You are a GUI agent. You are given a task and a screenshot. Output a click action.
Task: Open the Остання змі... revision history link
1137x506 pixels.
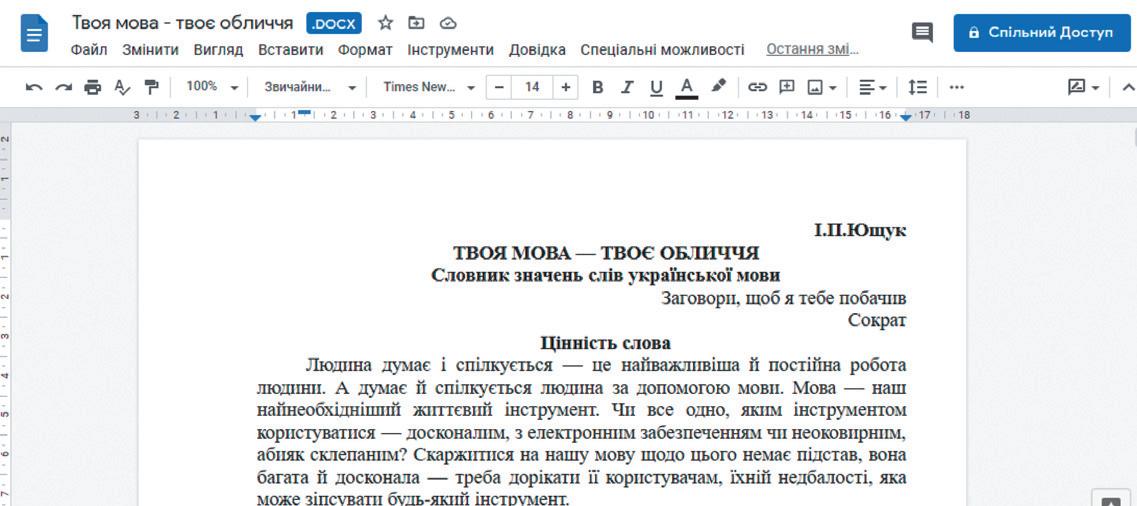click(812, 50)
